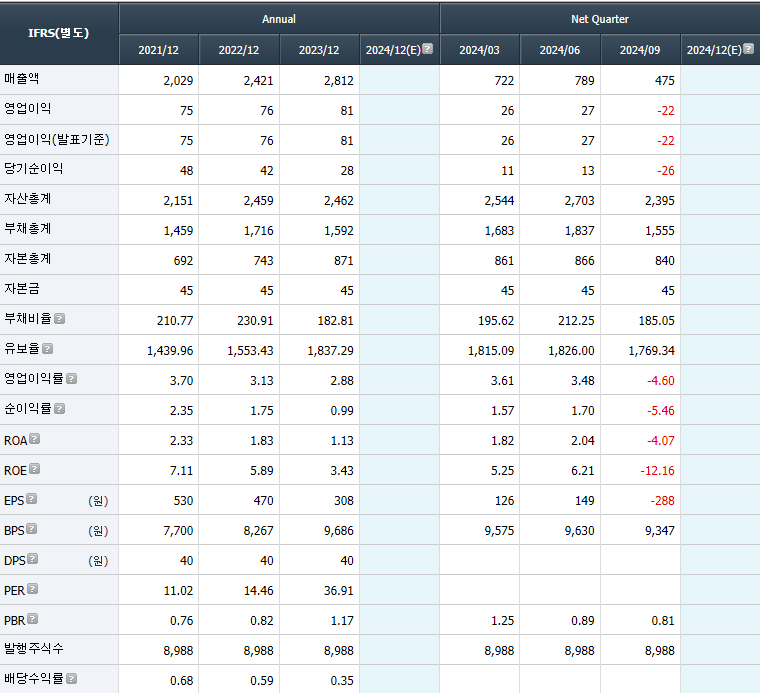Click the 2024/09 매출액 value 475
Image resolution: width=760 pixels, height=693 pixels.
click(665, 80)
